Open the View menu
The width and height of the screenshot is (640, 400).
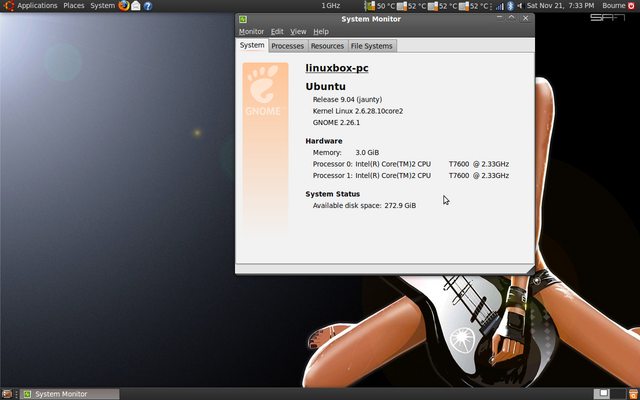click(298, 31)
